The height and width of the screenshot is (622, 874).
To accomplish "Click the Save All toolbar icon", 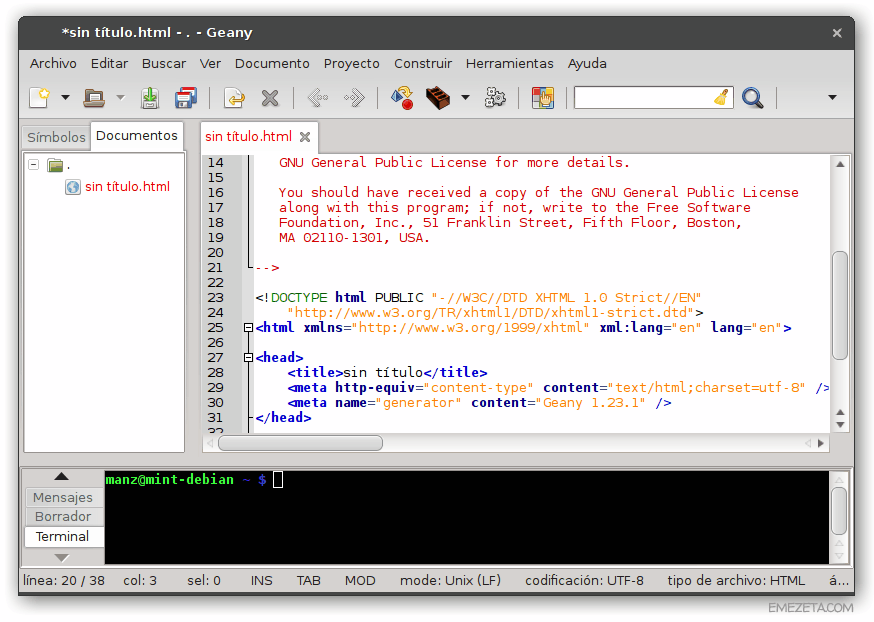I will pos(186,98).
